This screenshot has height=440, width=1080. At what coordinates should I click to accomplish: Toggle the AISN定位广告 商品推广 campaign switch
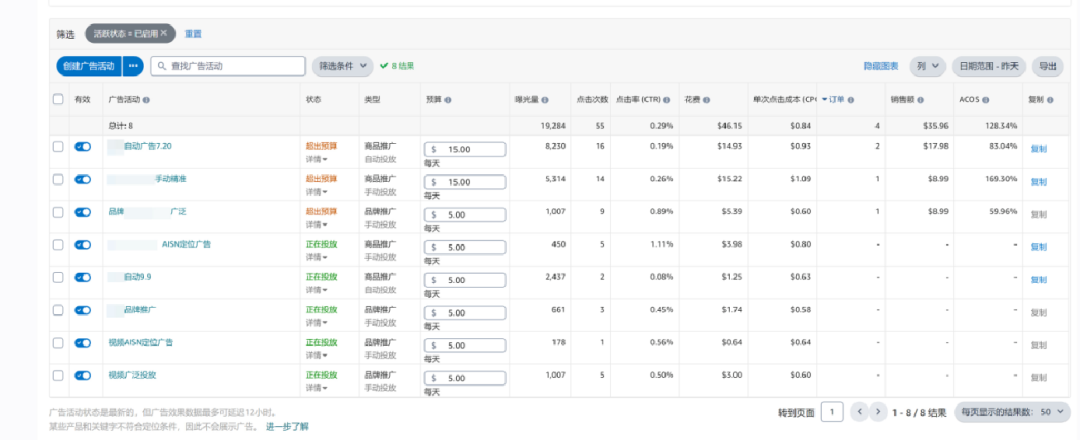(83, 244)
